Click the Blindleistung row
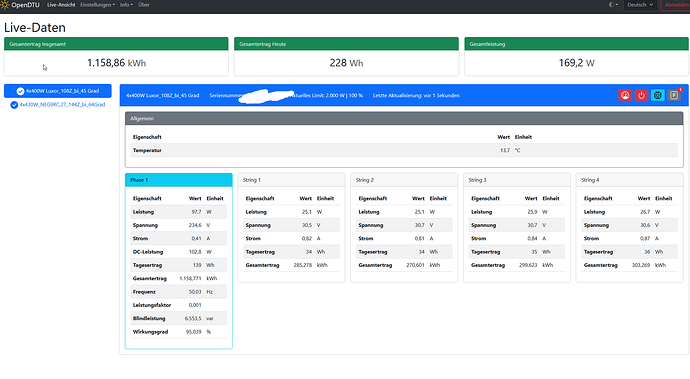Viewport: 690px width, 379px height. click(179, 319)
